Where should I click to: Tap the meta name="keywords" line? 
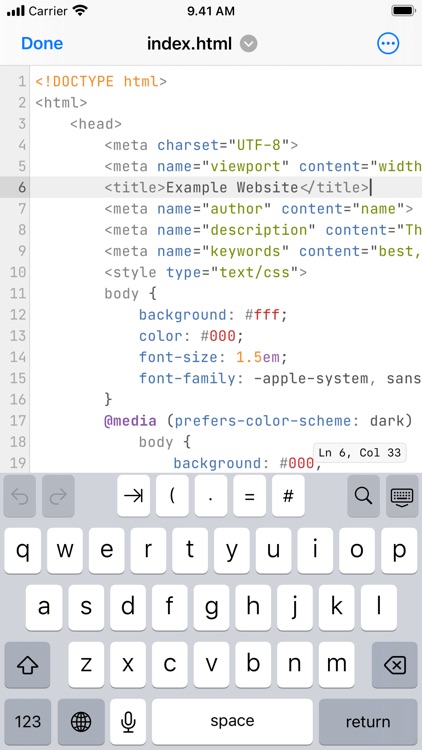click(x=263, y=251)
